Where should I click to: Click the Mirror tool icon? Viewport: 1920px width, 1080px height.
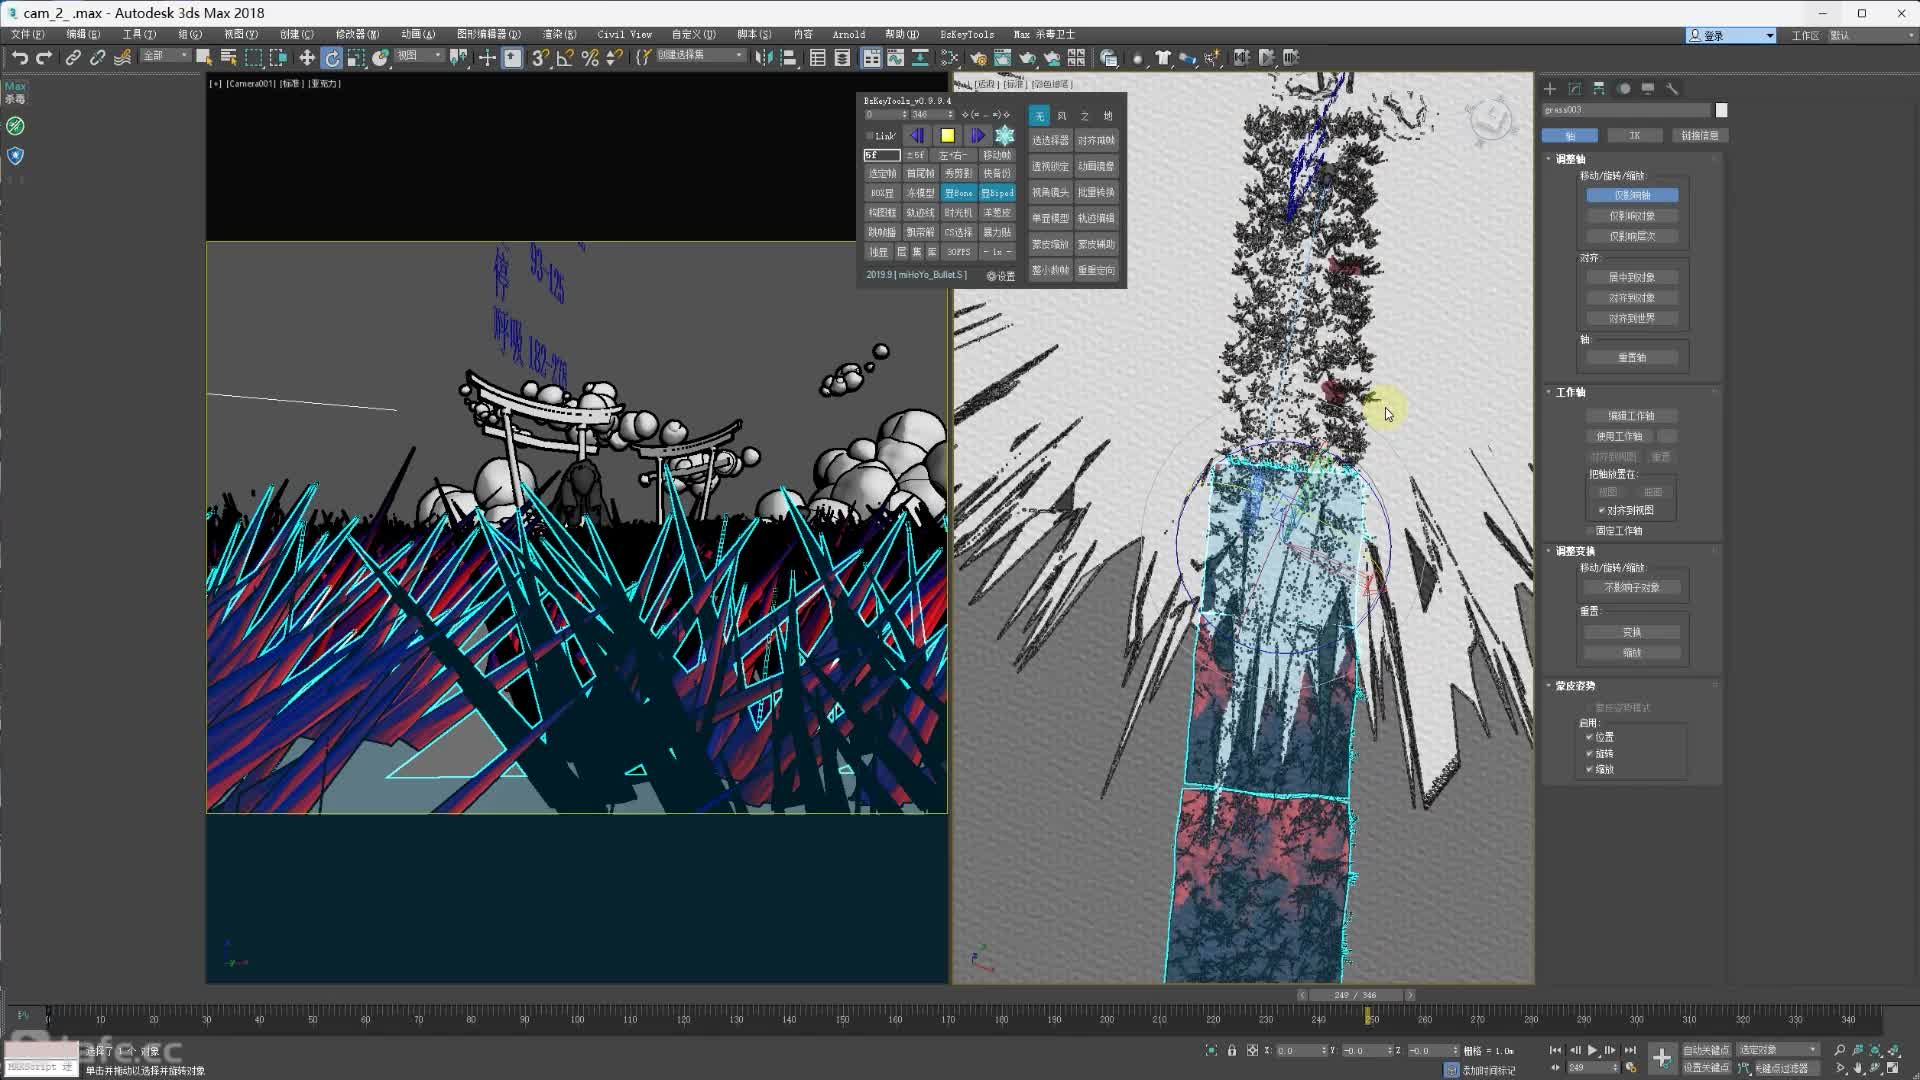pos(764,58)
